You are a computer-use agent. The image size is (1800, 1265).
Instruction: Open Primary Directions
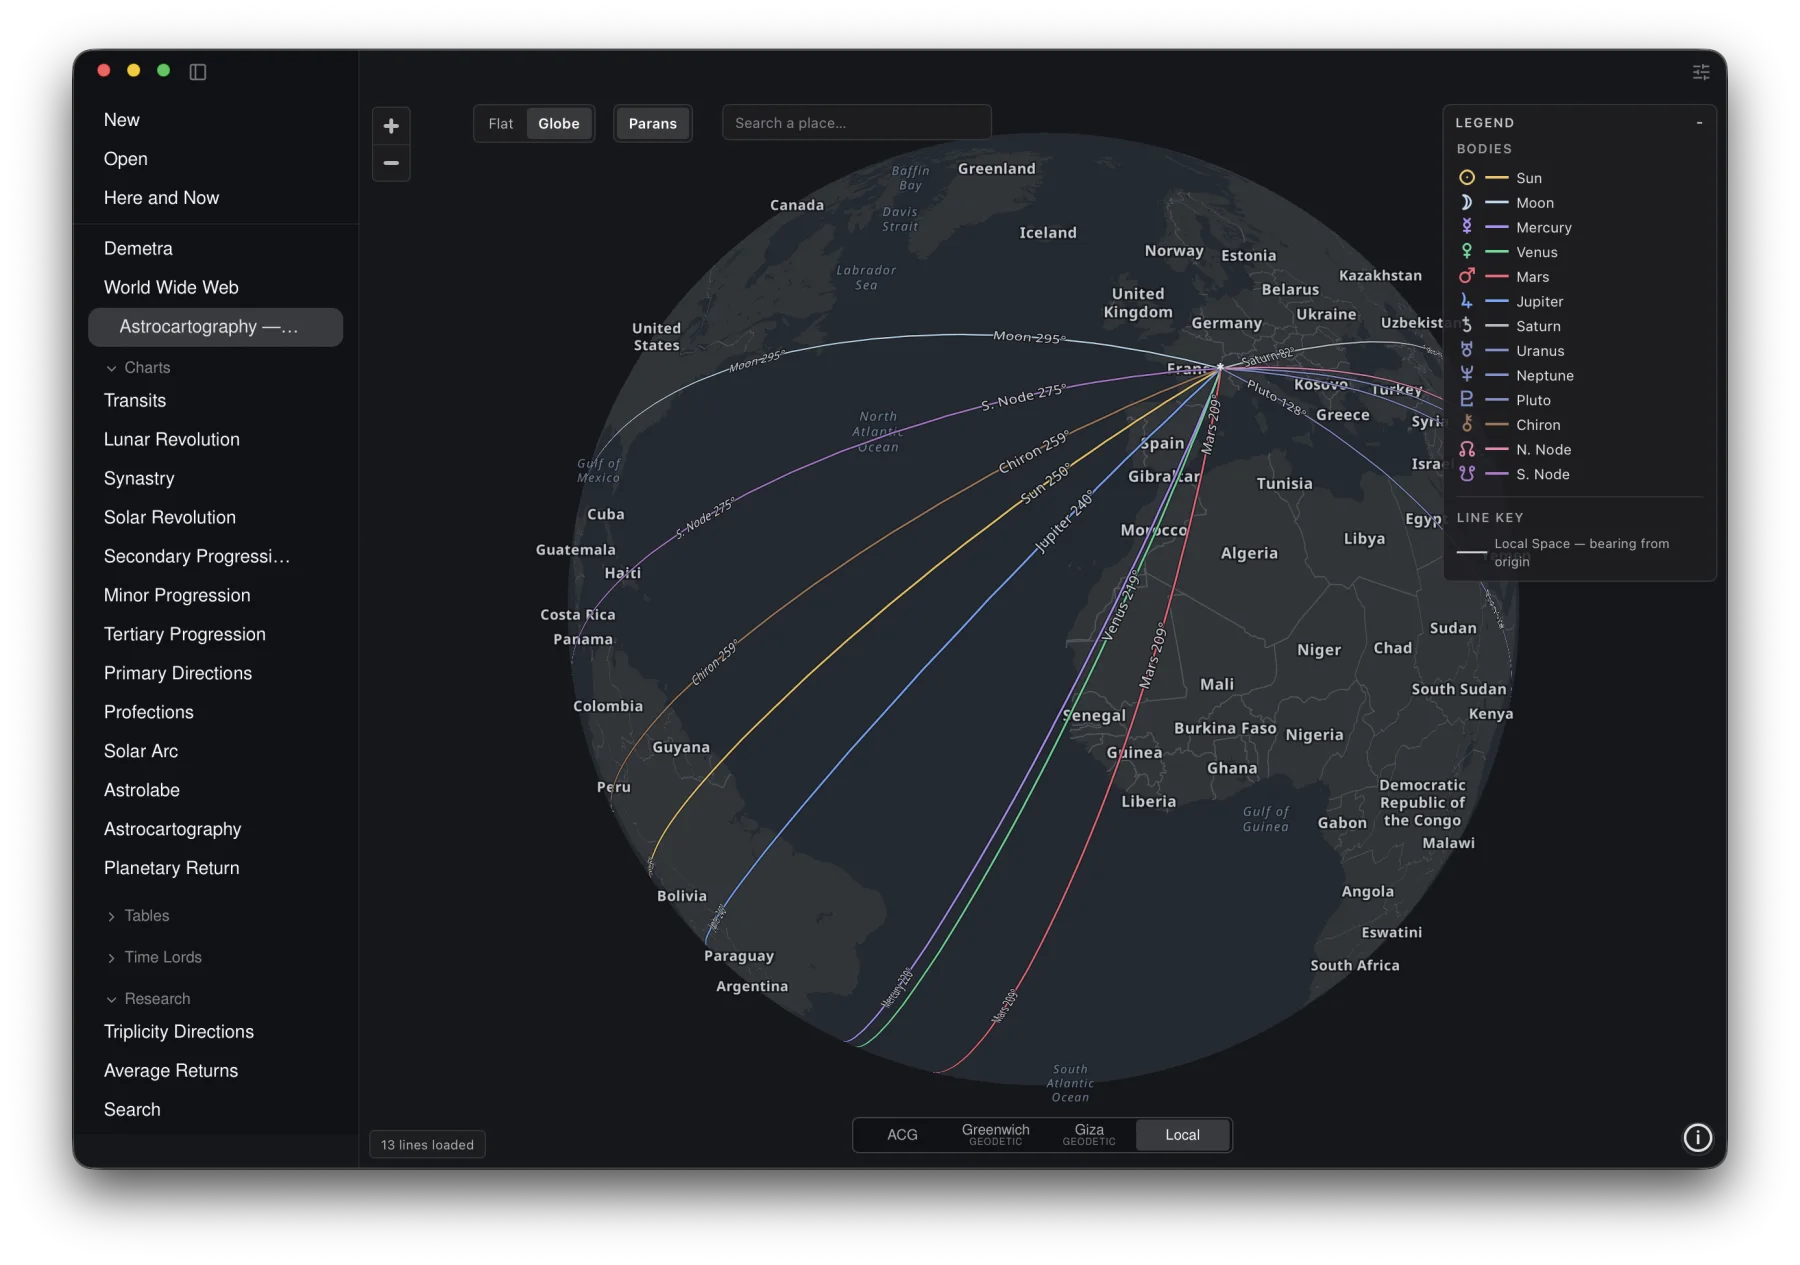178,674
